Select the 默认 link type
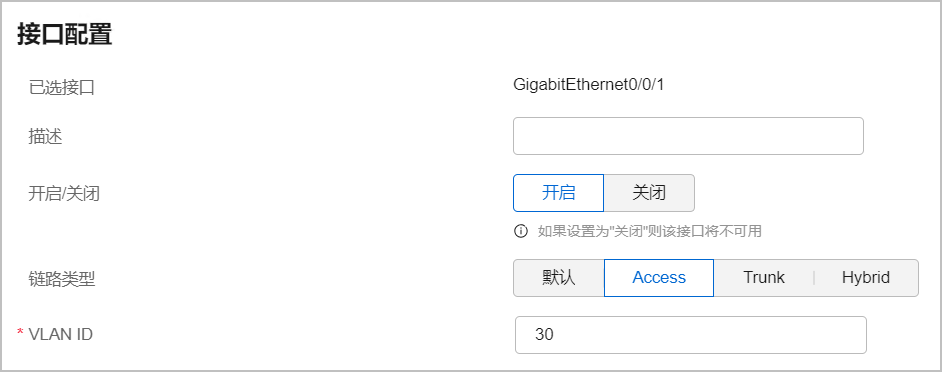This screenshot has width=942, height=372. [559, 278]
